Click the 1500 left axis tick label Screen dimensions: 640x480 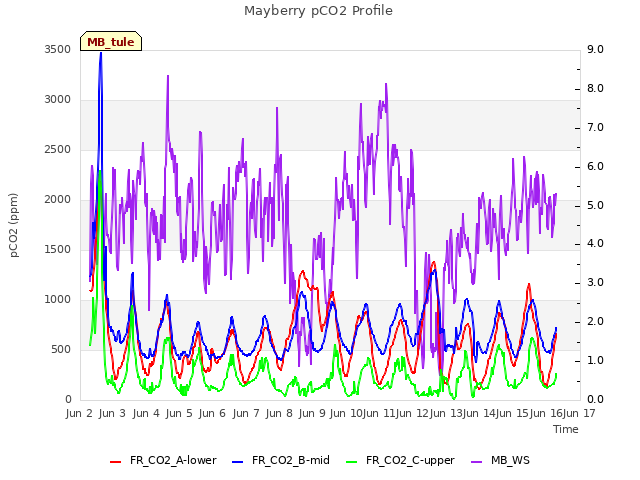[x=58, y=249]
